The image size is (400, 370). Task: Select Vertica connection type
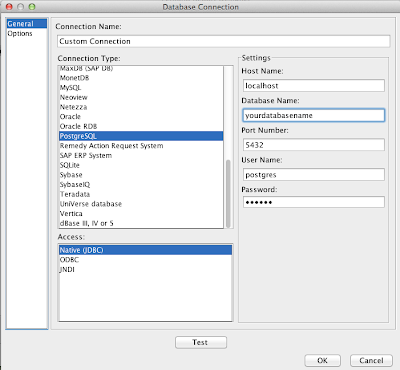click(x=141, y=213)
